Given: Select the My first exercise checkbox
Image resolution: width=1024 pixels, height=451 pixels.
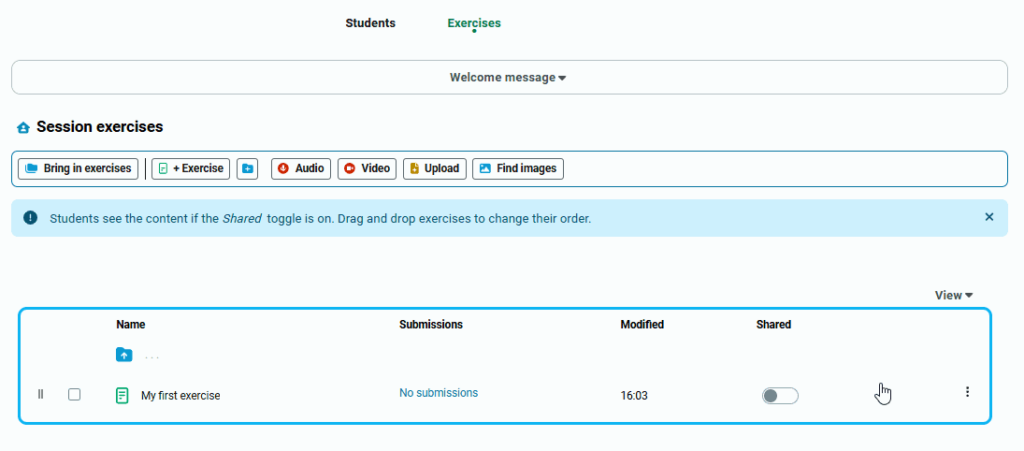Looking at the screenshot, I should (x=74, y=394).
